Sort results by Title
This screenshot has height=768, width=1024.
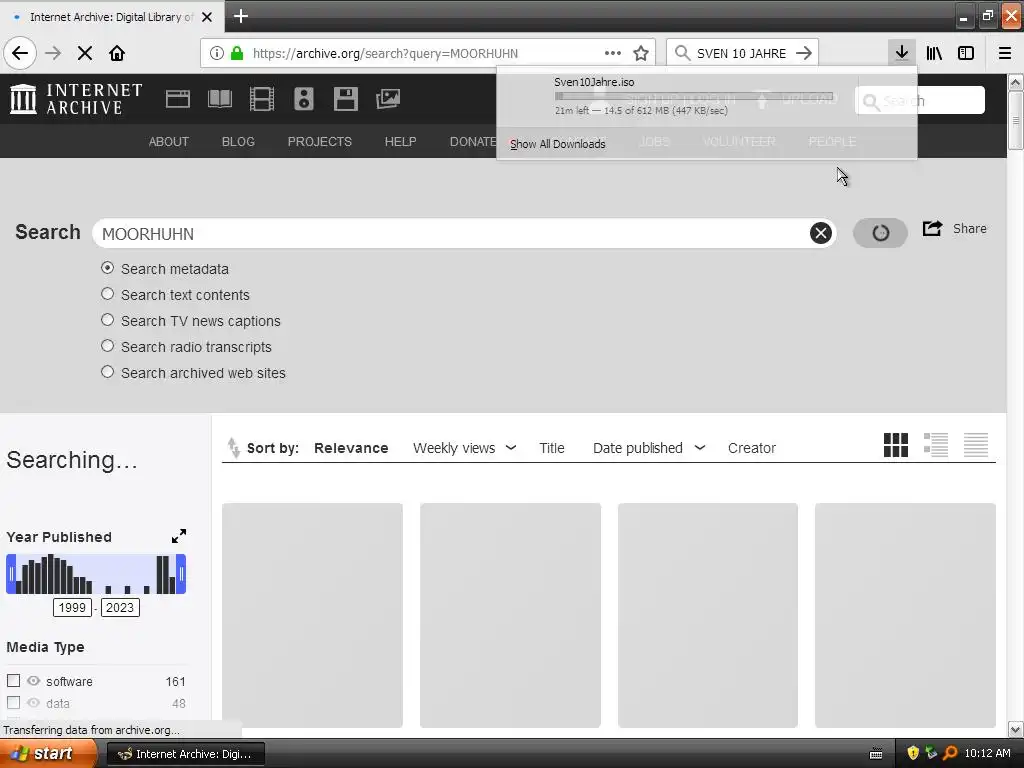coord(552,448)
